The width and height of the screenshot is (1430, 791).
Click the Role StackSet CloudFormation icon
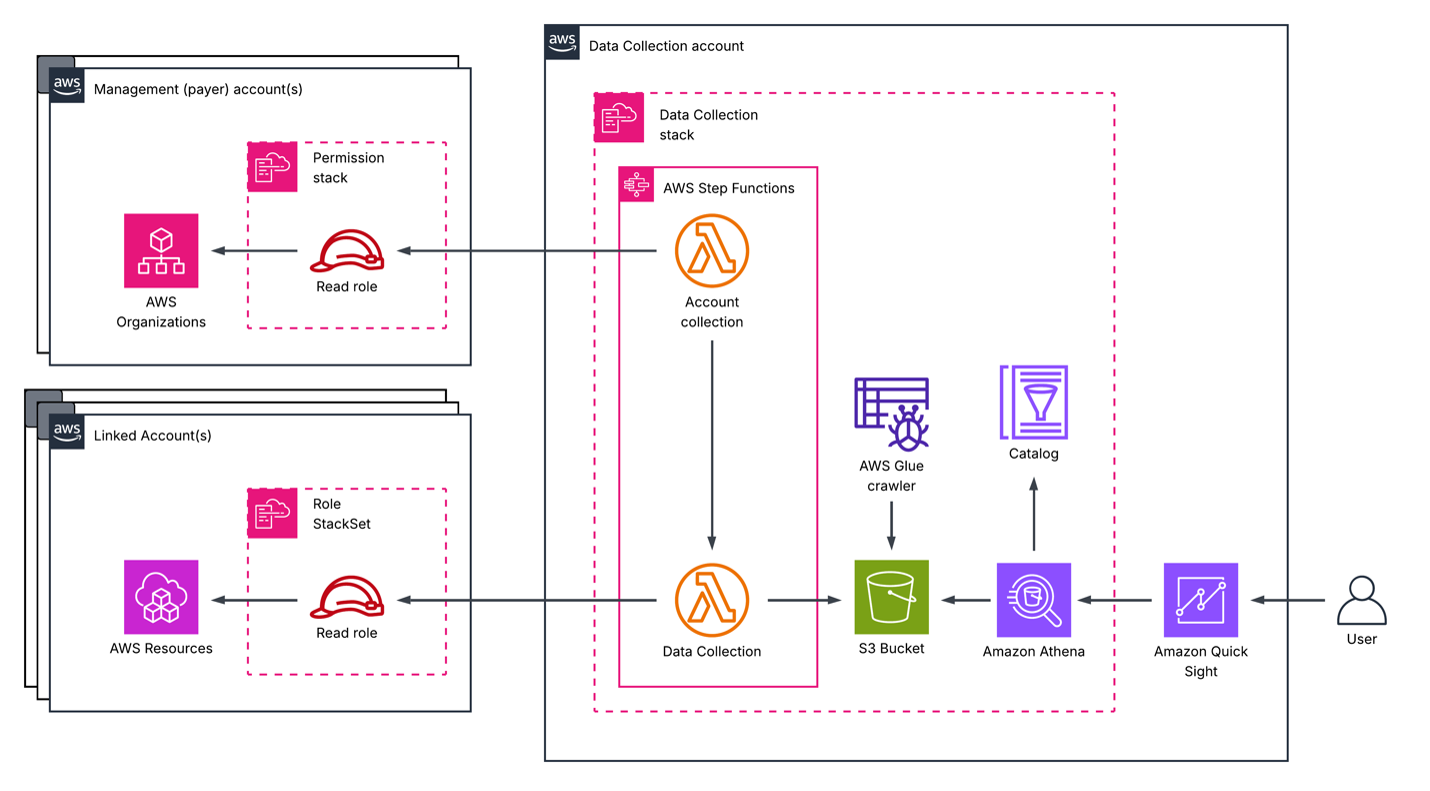(x=273, y=513)
